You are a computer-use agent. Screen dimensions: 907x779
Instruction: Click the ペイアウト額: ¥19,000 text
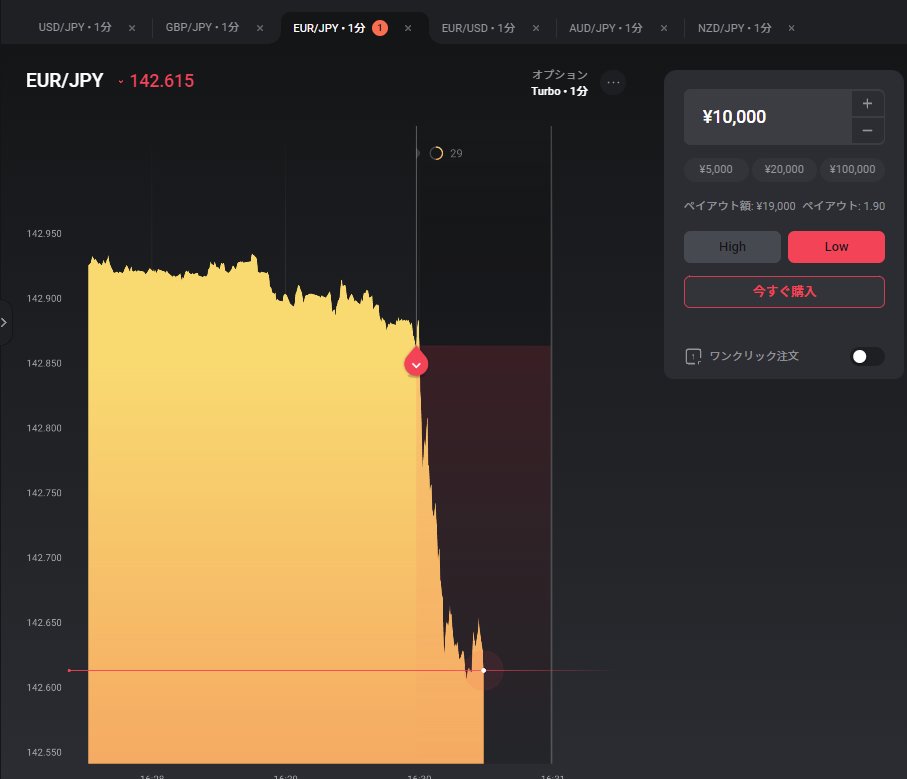pos(739,206)
